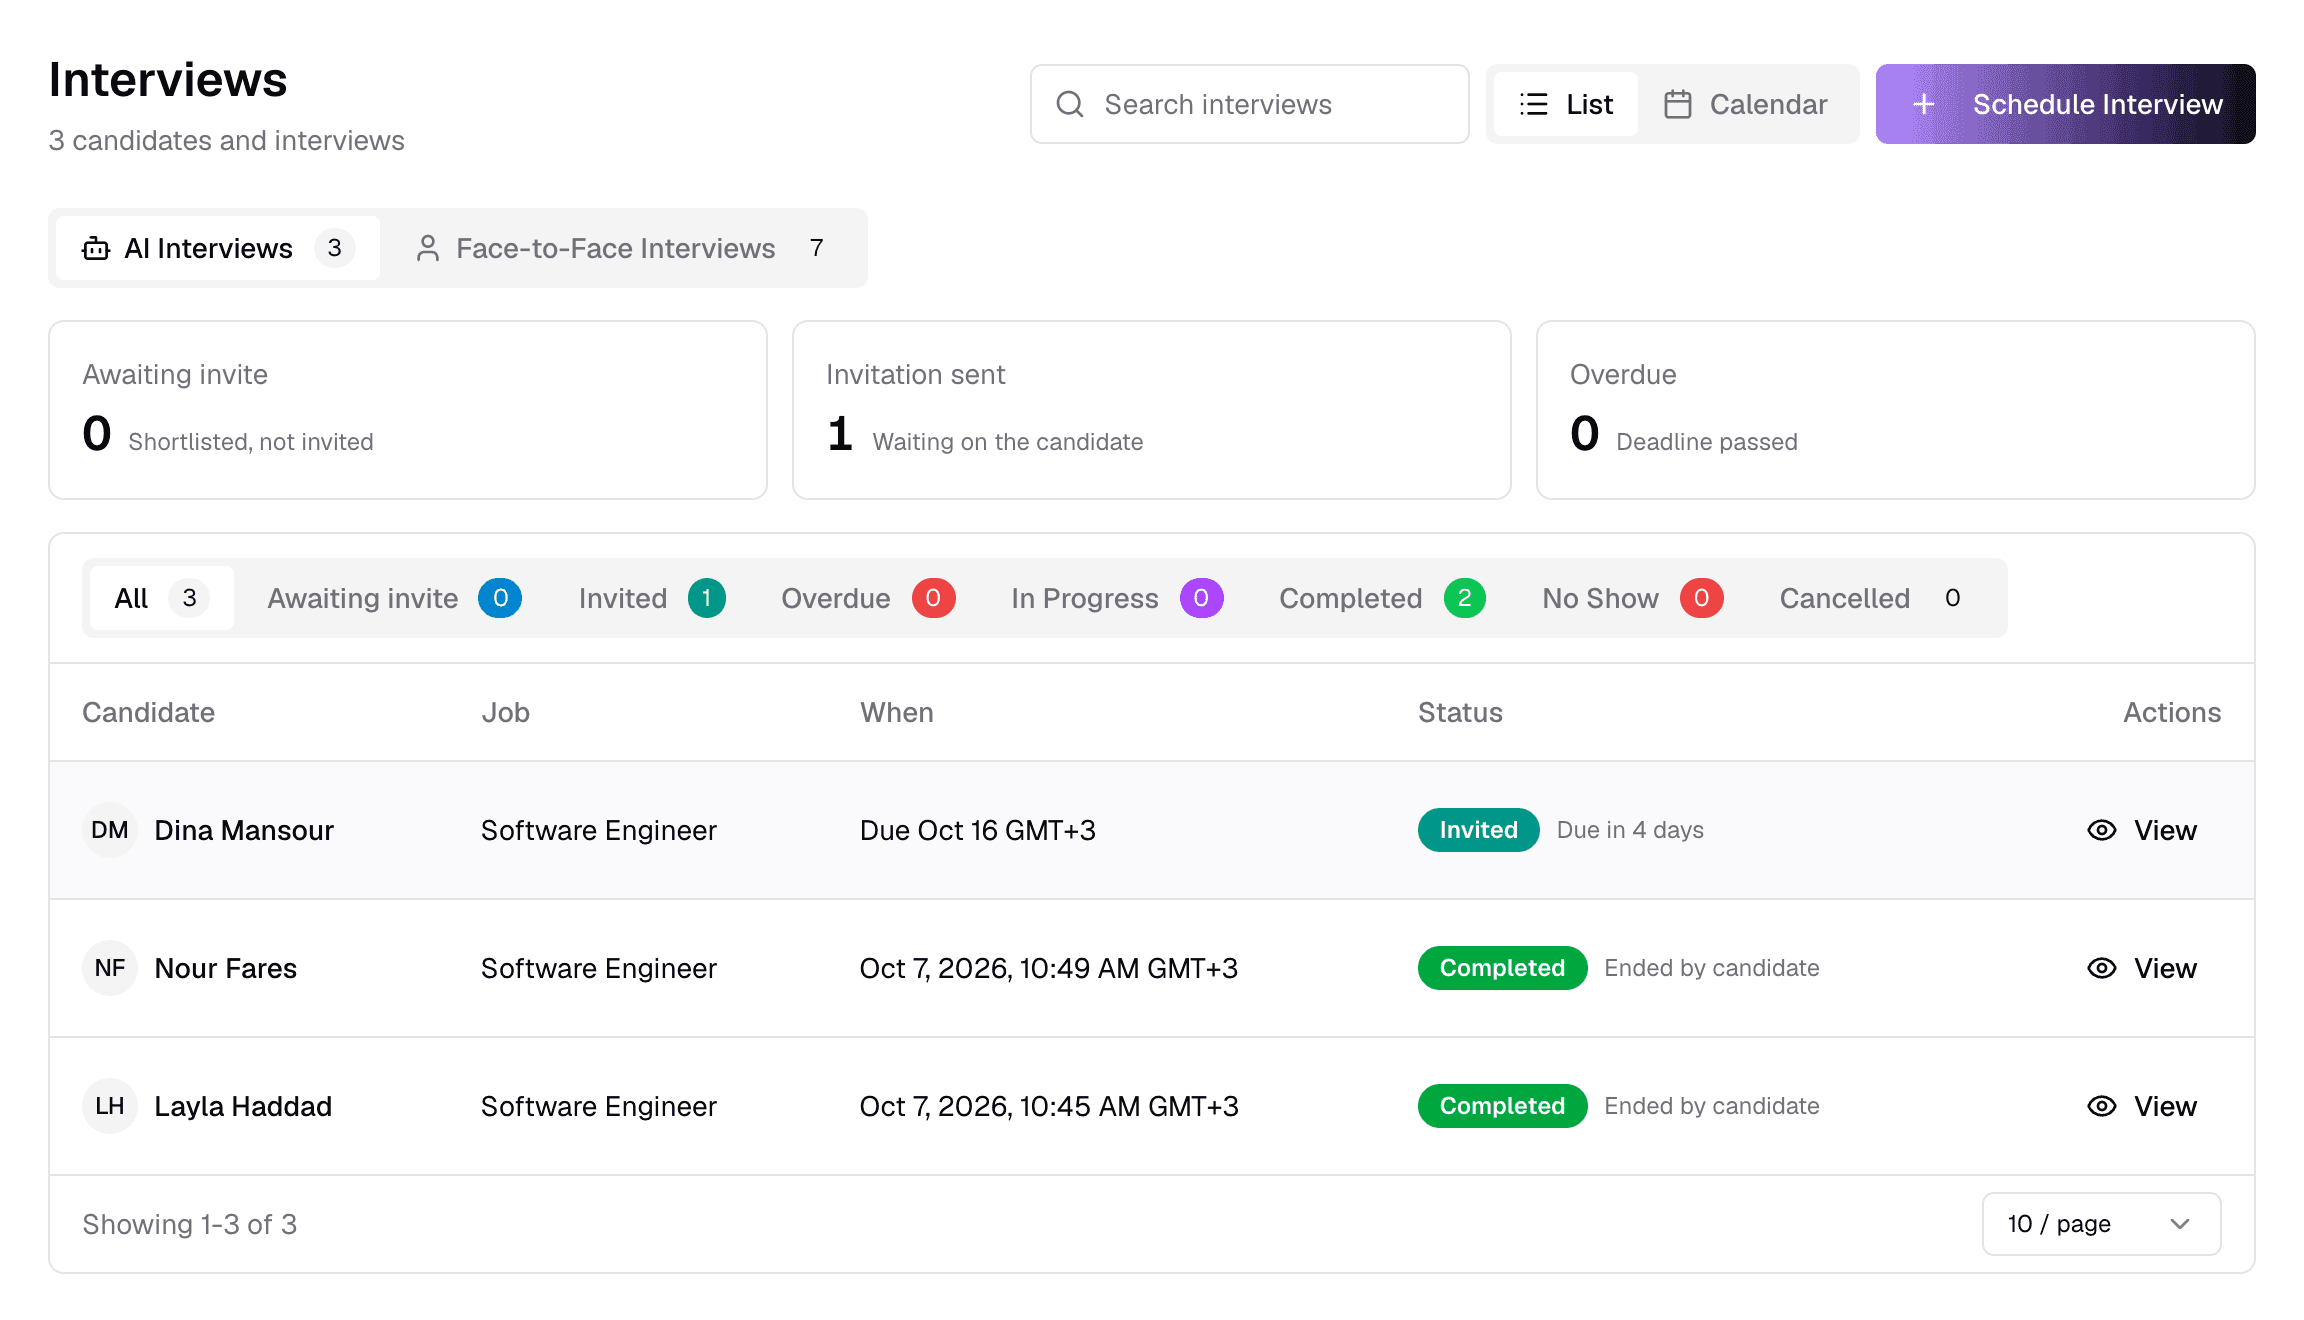
Task: Switch to Calendar view
Action: 1746,104
